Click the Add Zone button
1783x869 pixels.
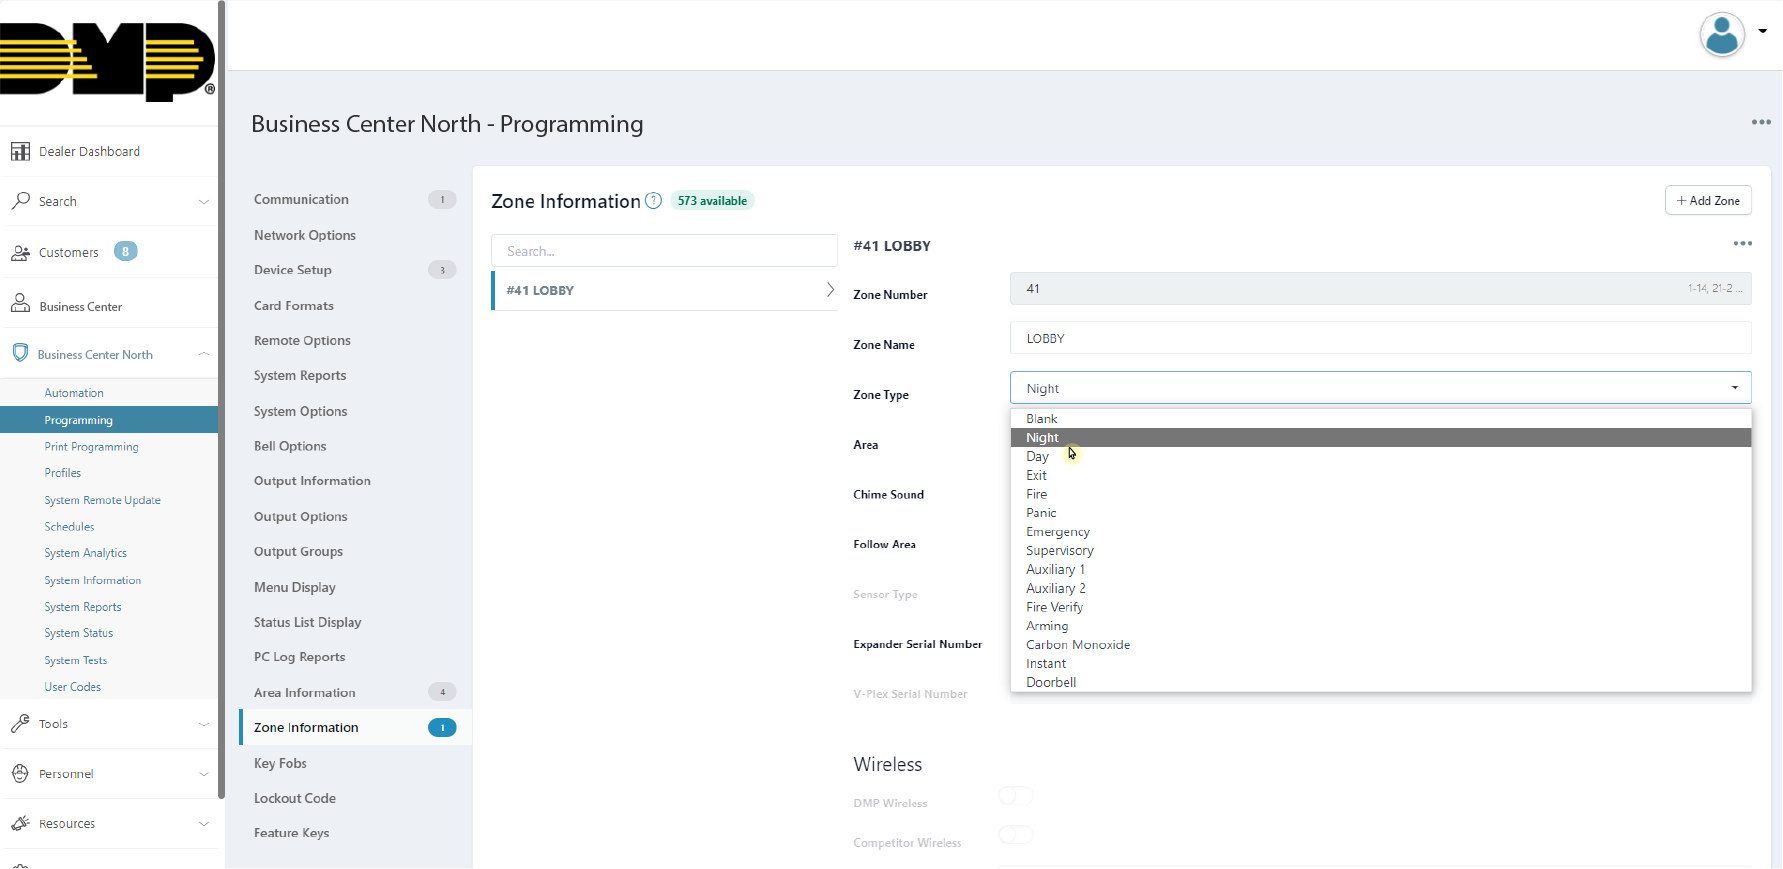pos(1707,200)
